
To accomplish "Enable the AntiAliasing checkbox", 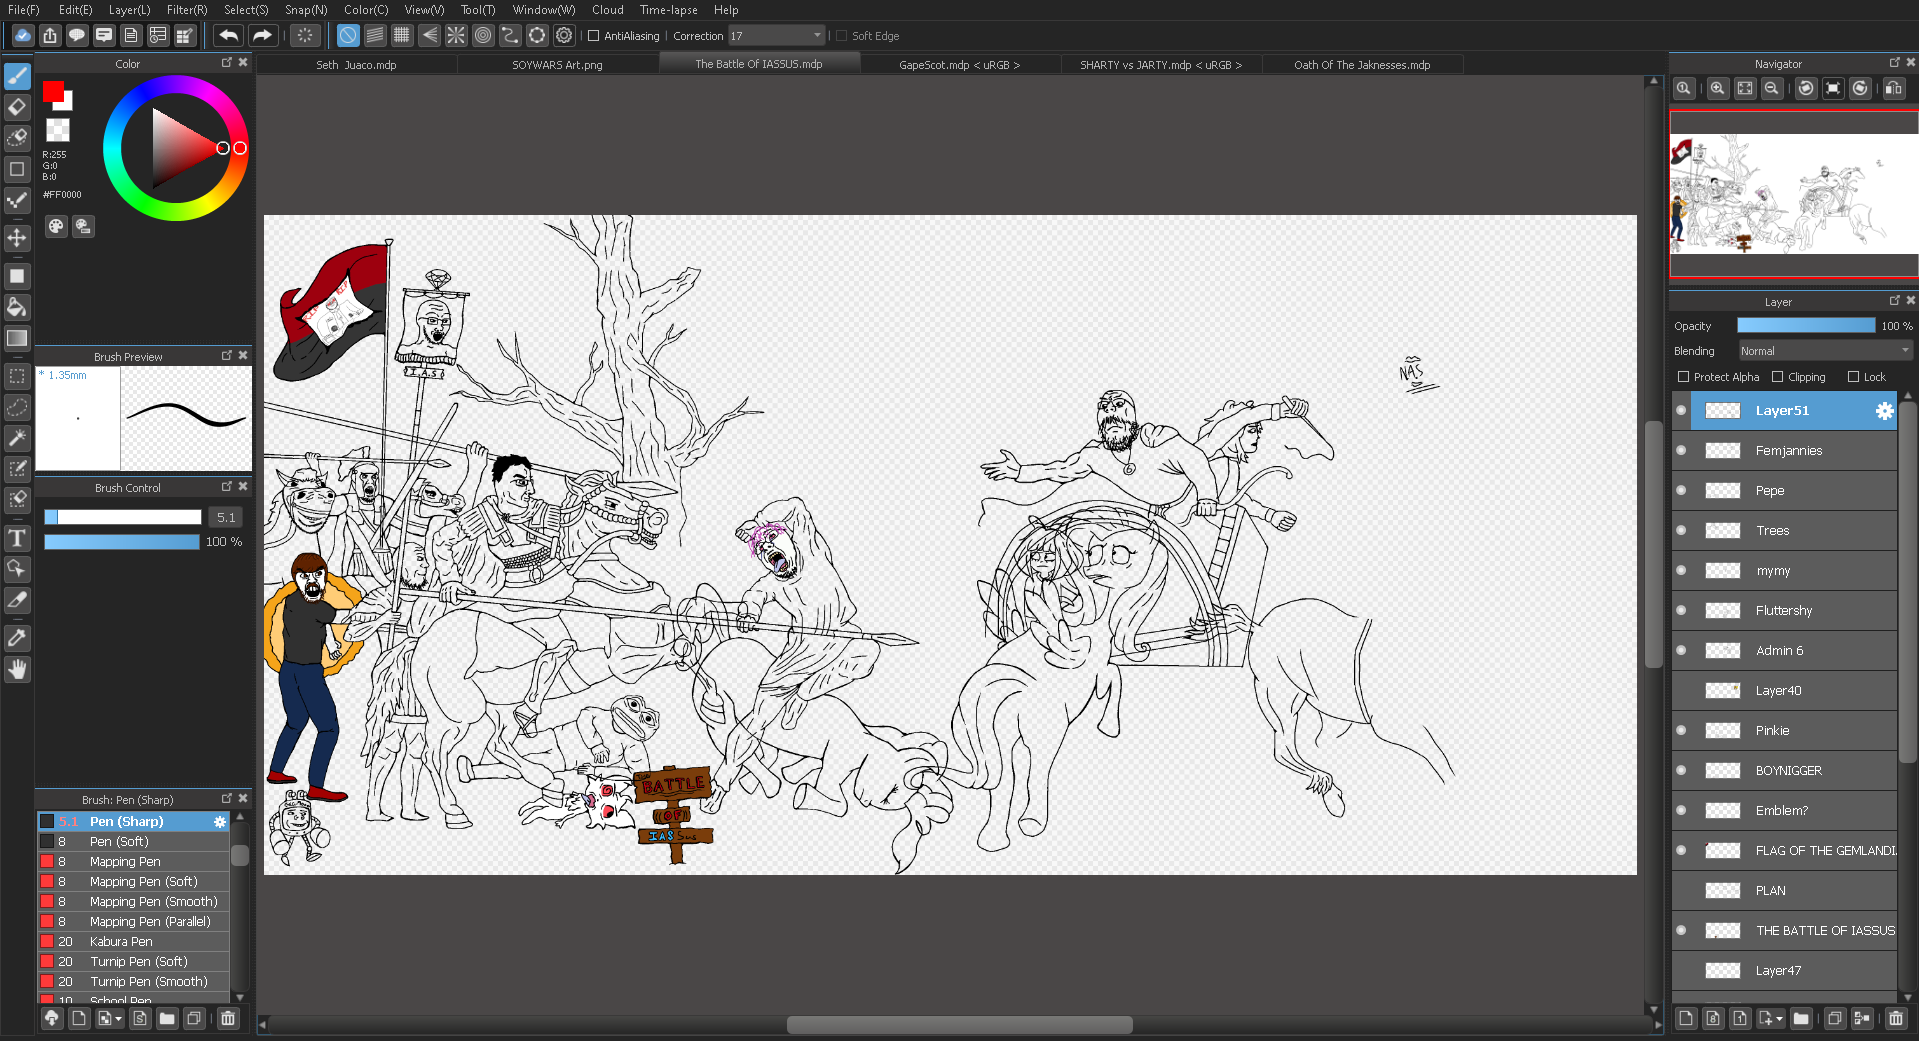I will click(593, 36).
